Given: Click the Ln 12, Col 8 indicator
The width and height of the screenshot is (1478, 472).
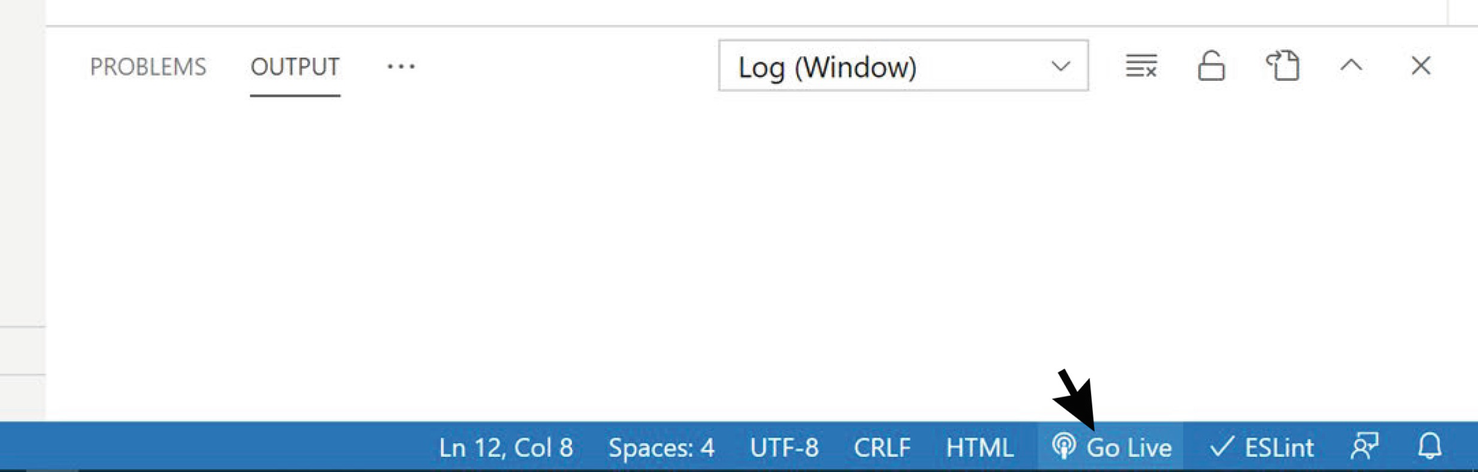Looking at the screenshot, I should tap(506, 447).
